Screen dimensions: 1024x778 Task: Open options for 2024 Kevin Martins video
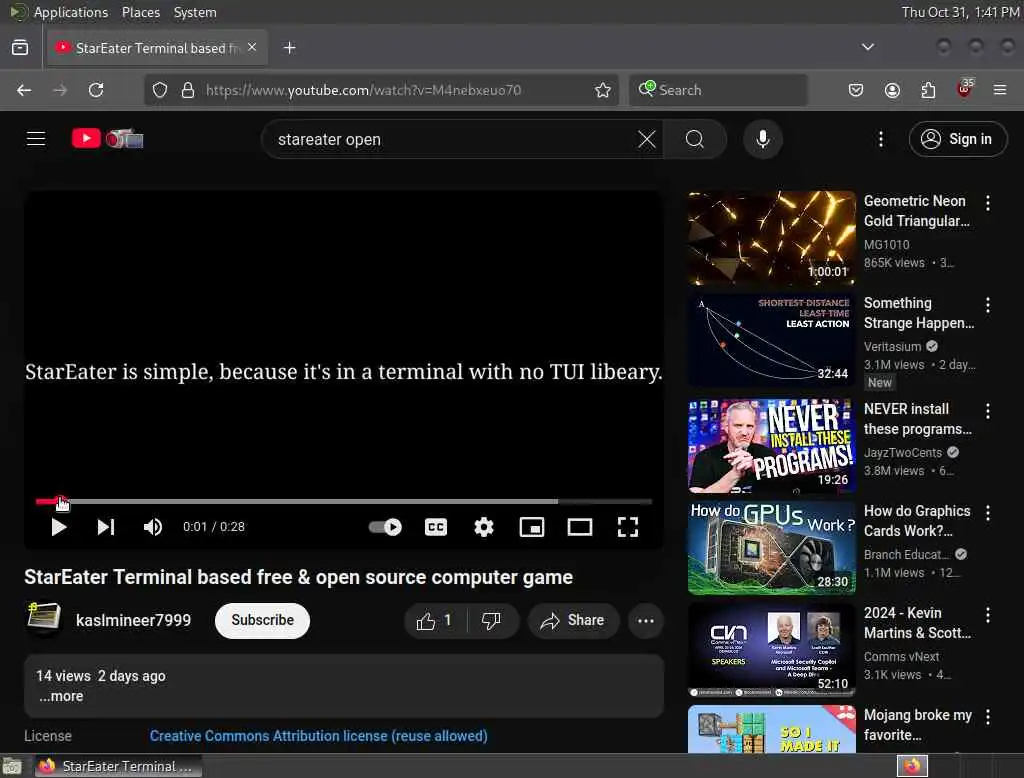988,615
